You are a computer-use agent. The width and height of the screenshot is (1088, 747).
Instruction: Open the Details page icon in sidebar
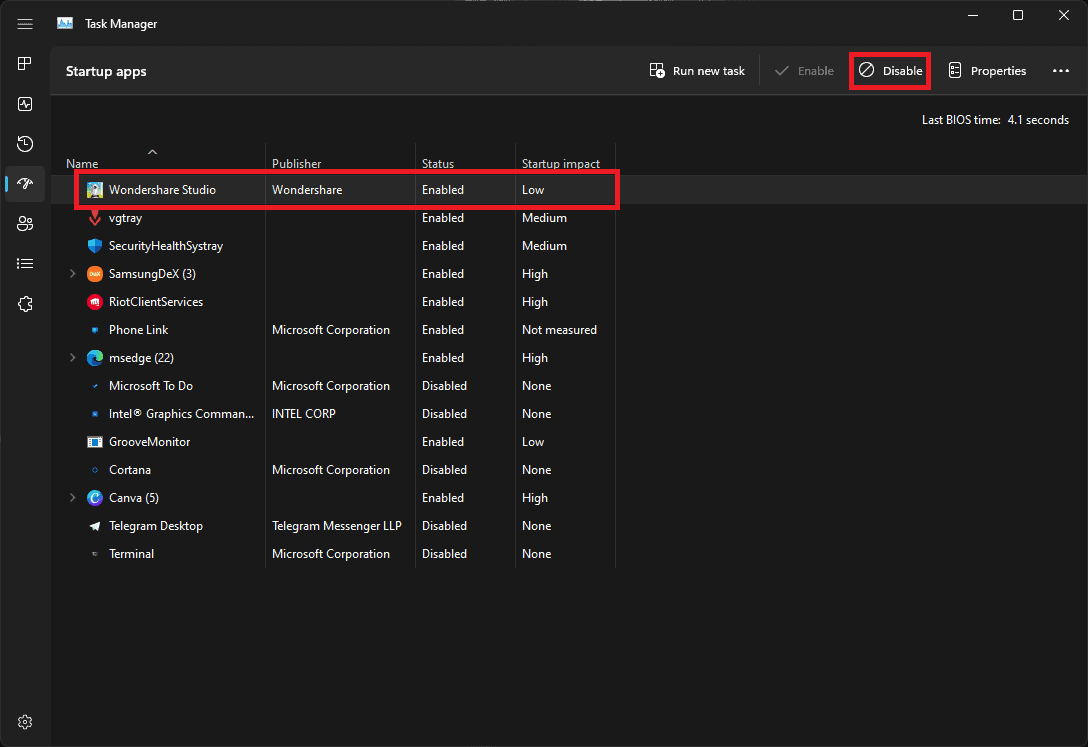coord(25,264)
